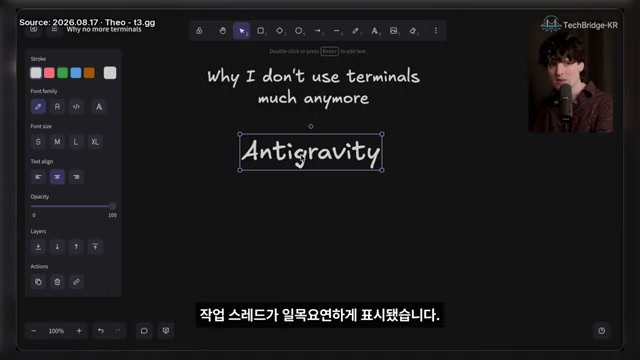Delete the selected element
The image size is (640, 360).
pos(57,282)
